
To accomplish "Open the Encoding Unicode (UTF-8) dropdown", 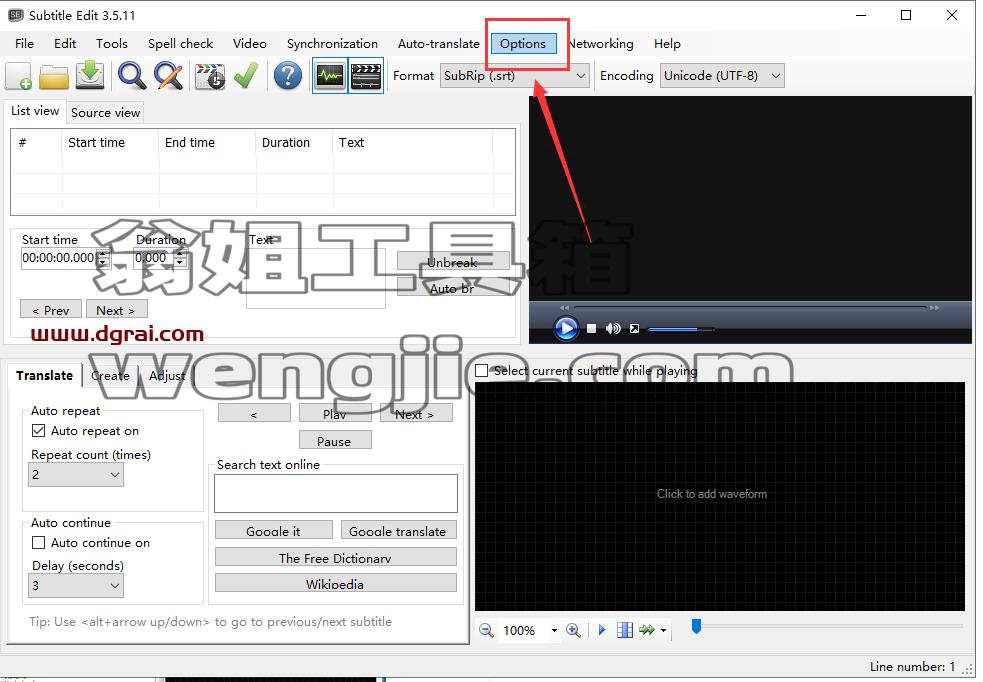I will [x=722, y=76].
